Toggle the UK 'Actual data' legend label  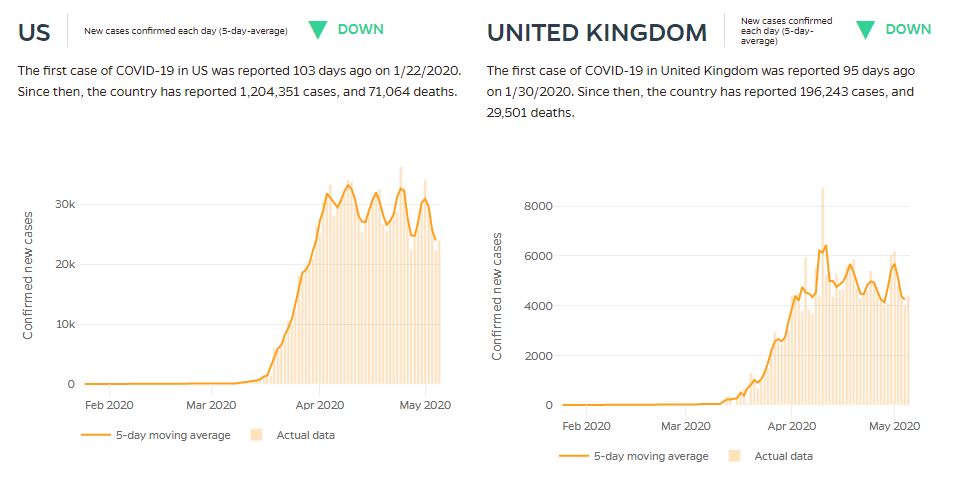[784, 456]
